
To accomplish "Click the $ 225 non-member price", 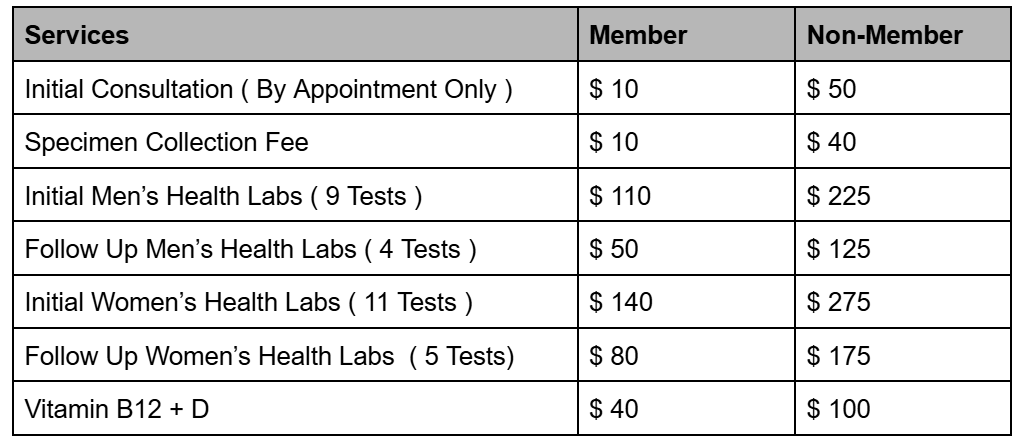I will pyautogui.click(x=838, y=195).
